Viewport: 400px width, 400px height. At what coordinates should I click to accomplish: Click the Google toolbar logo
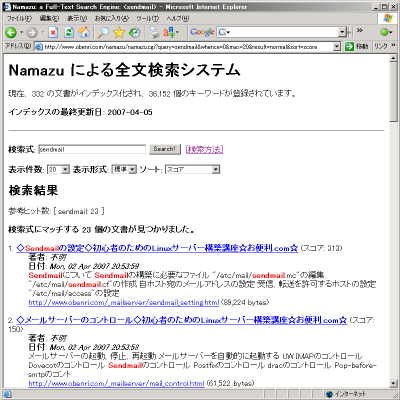click(x=202, y=32)
